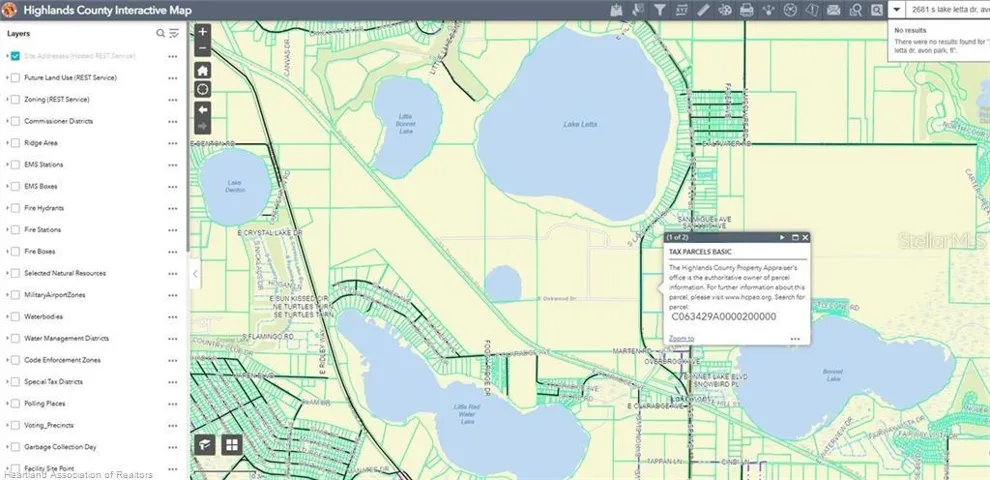Return to the default map extent (home)

coord(203,69)
